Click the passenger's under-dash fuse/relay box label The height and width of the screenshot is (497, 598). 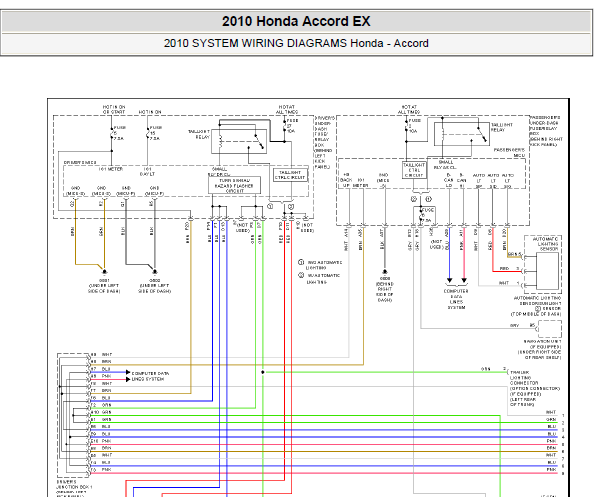546,131
